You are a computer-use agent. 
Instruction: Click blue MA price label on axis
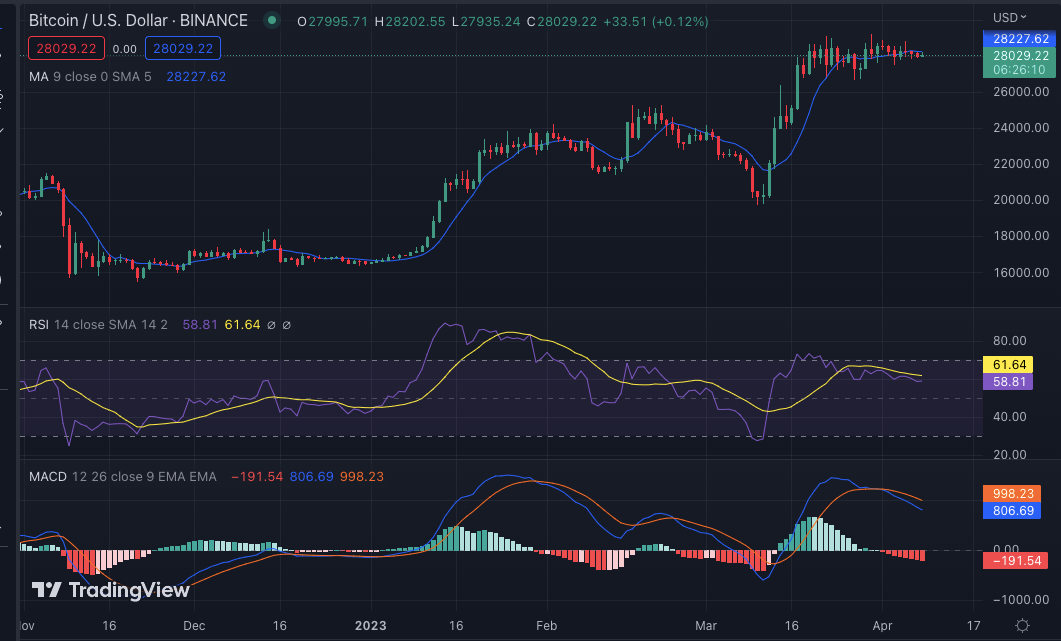[1019, 39]
